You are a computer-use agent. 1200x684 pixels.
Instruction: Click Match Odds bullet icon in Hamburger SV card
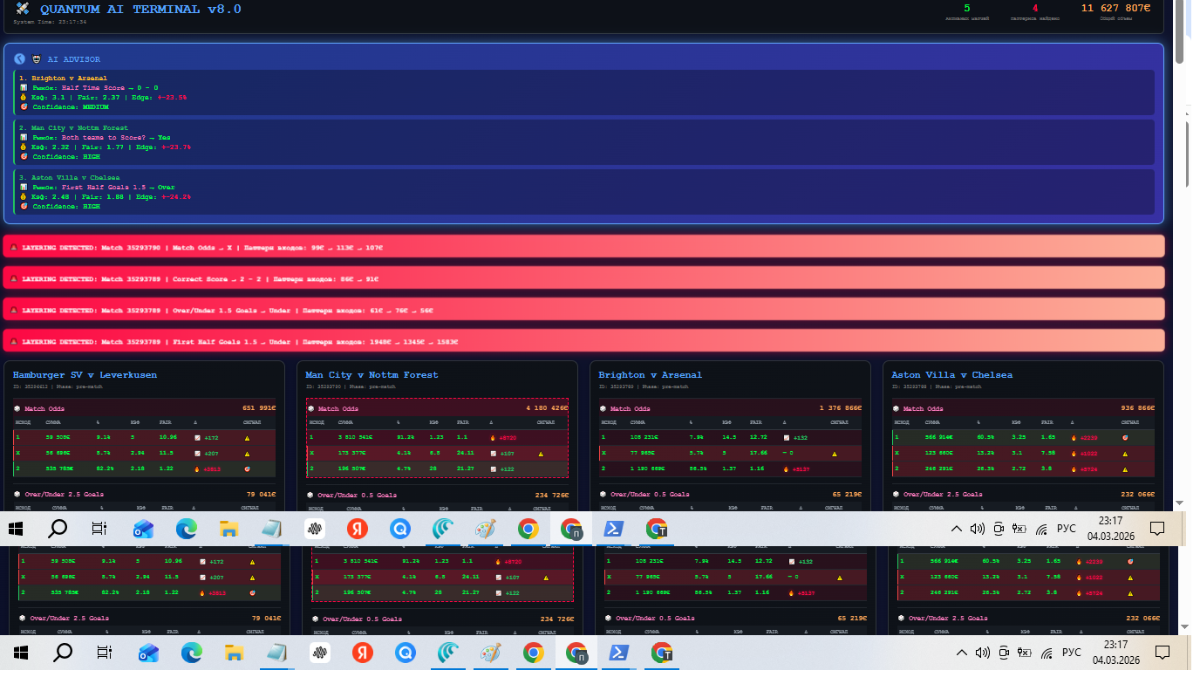(17, 408)
